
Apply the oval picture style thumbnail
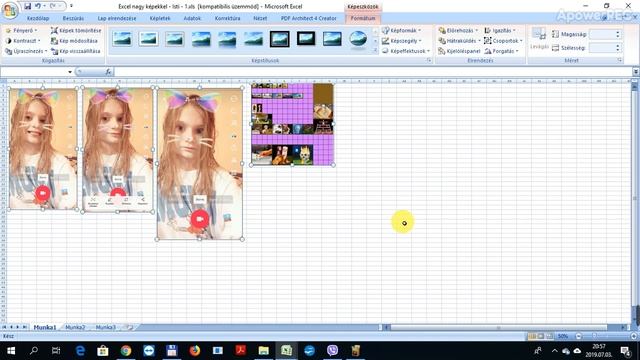pyautogui.click(x=358, y=39)
